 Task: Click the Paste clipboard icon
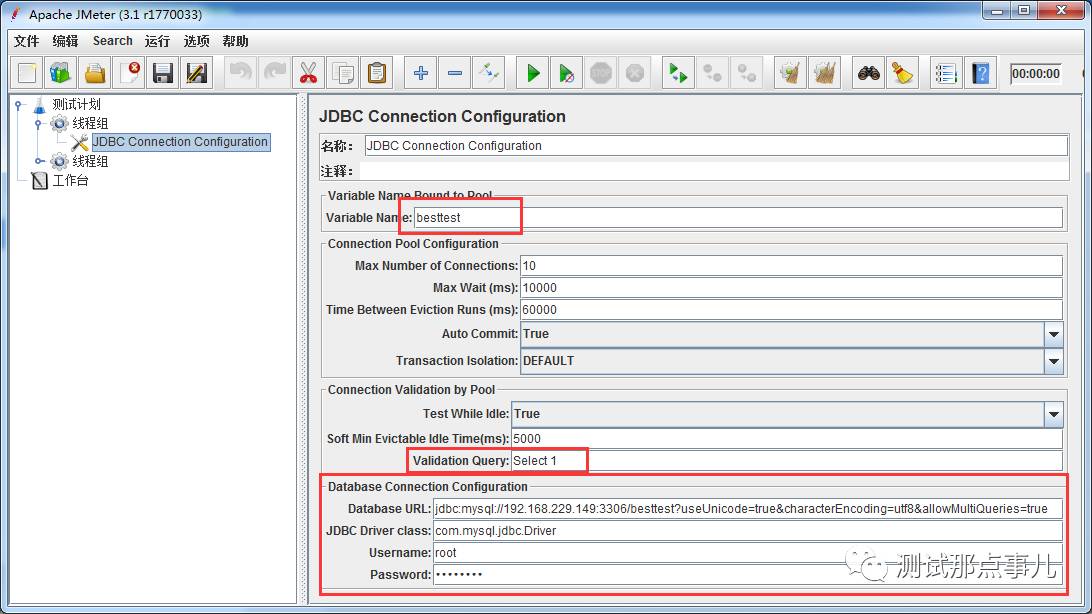tap(377, 73)
